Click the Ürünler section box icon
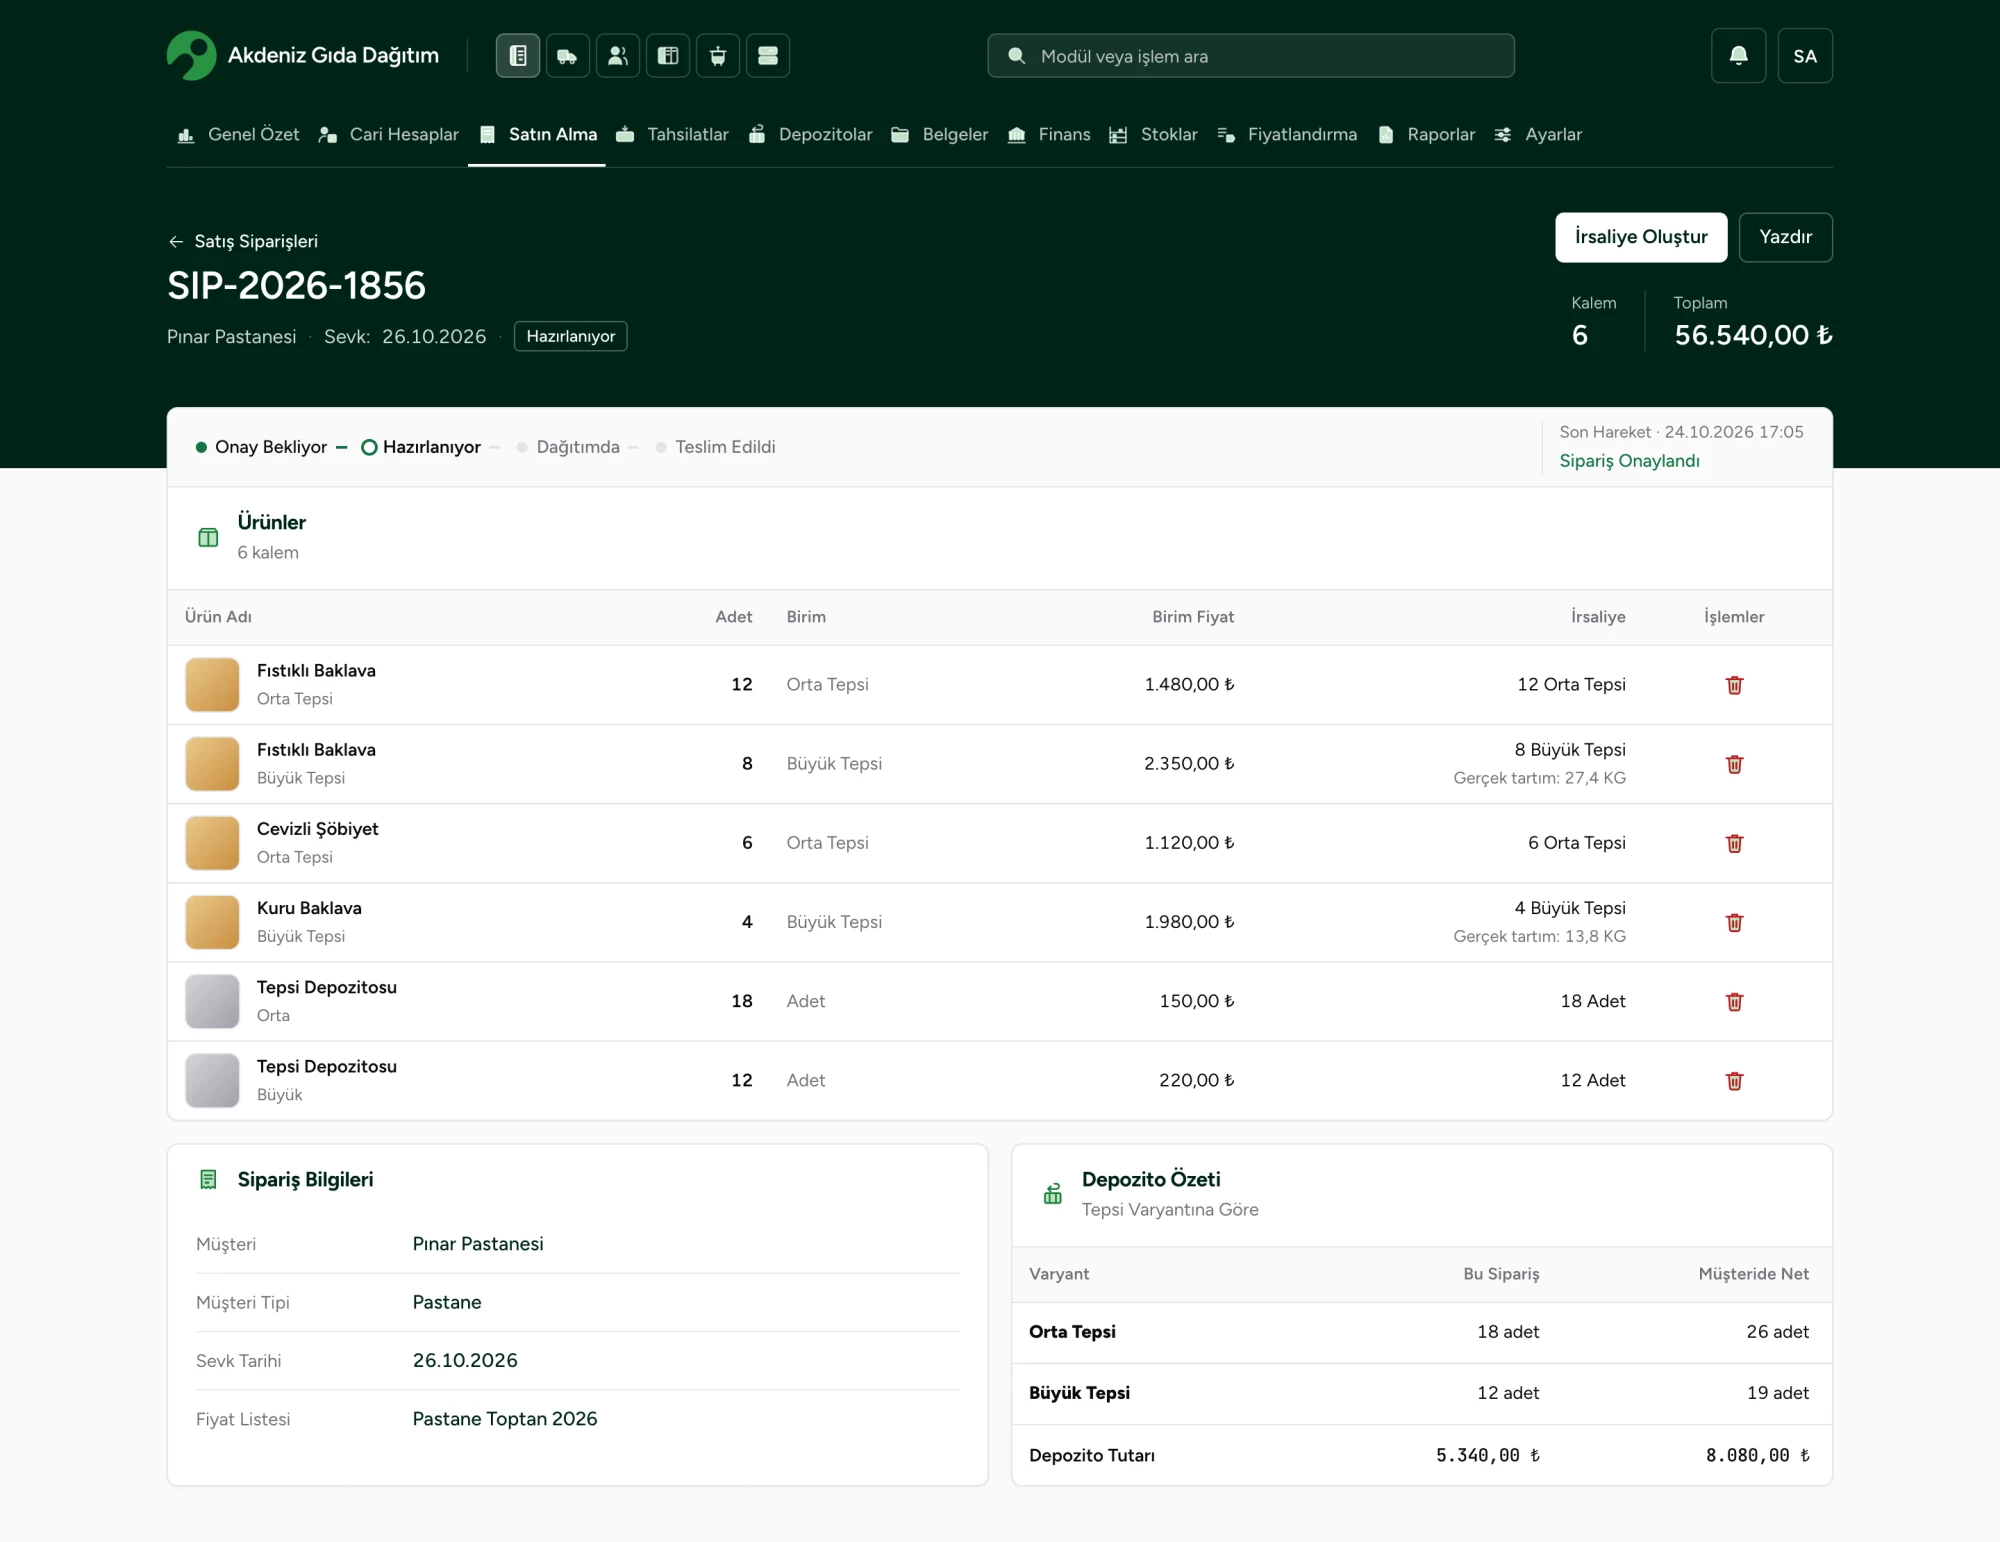2000x1542 pixels. click(208, 537)
